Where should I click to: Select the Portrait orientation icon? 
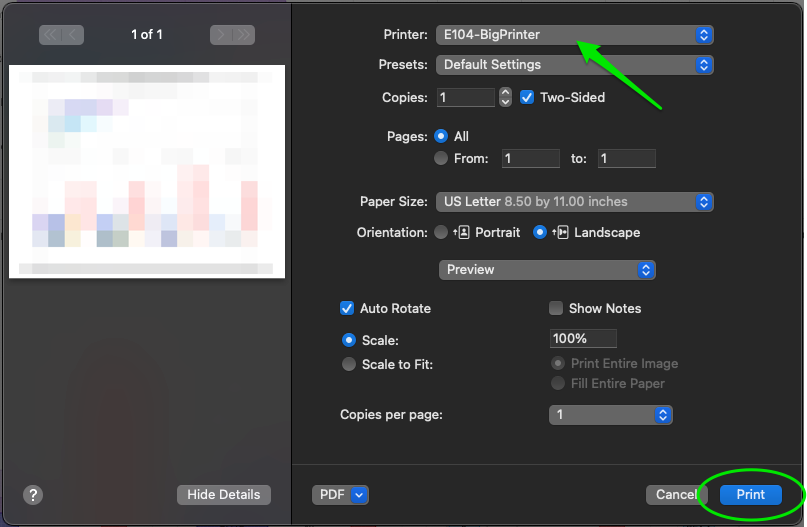pyautogui.click(x=462, y=233)
